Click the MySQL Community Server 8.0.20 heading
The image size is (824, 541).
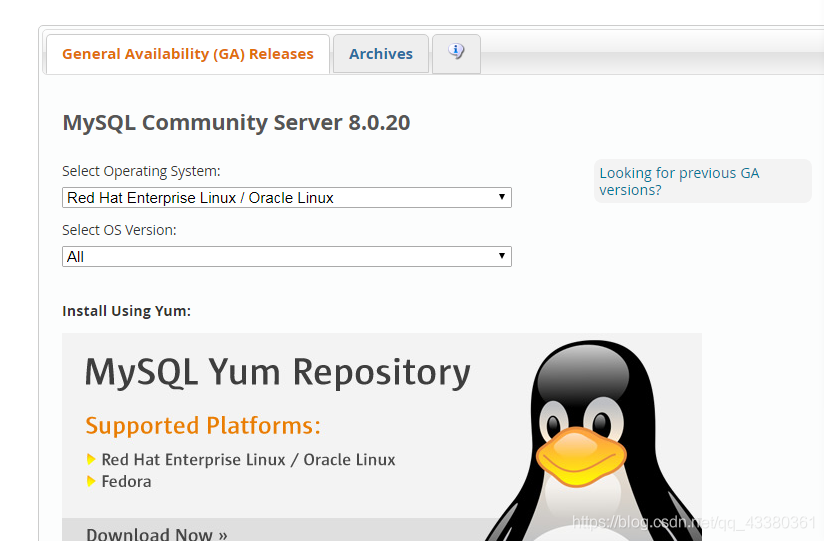(236, 123)
